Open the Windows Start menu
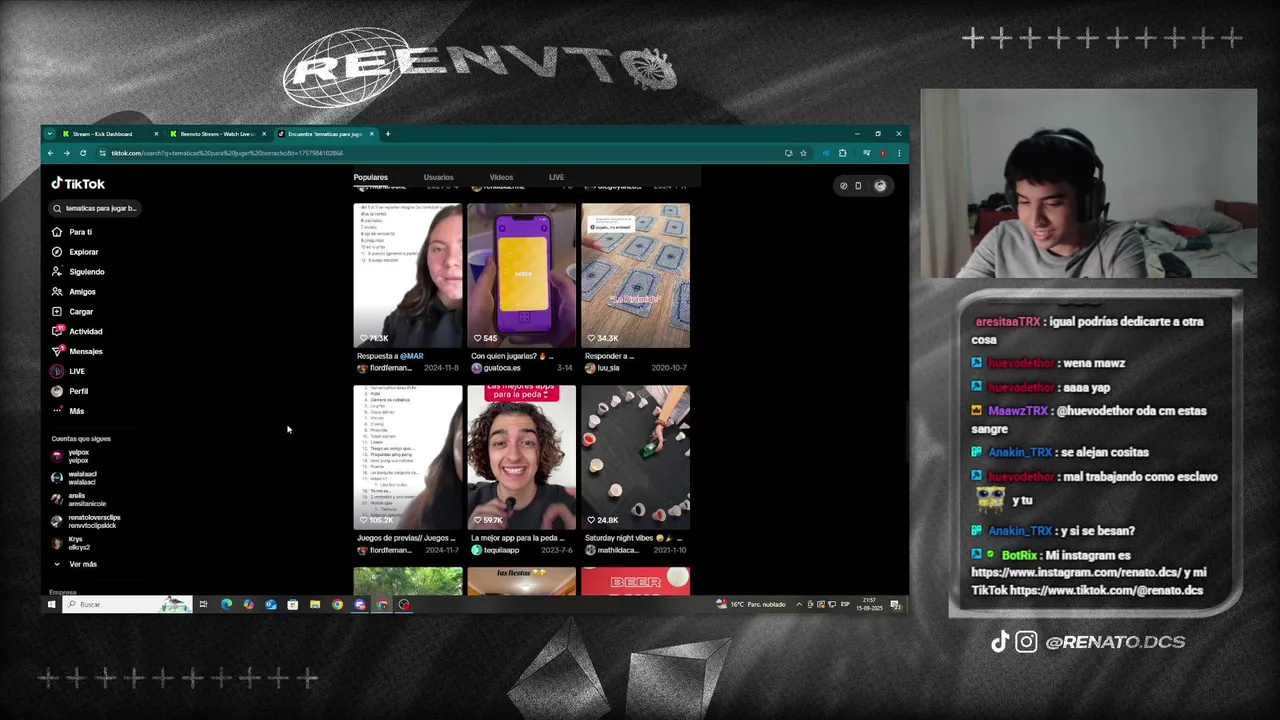 (x=51, y=604)
